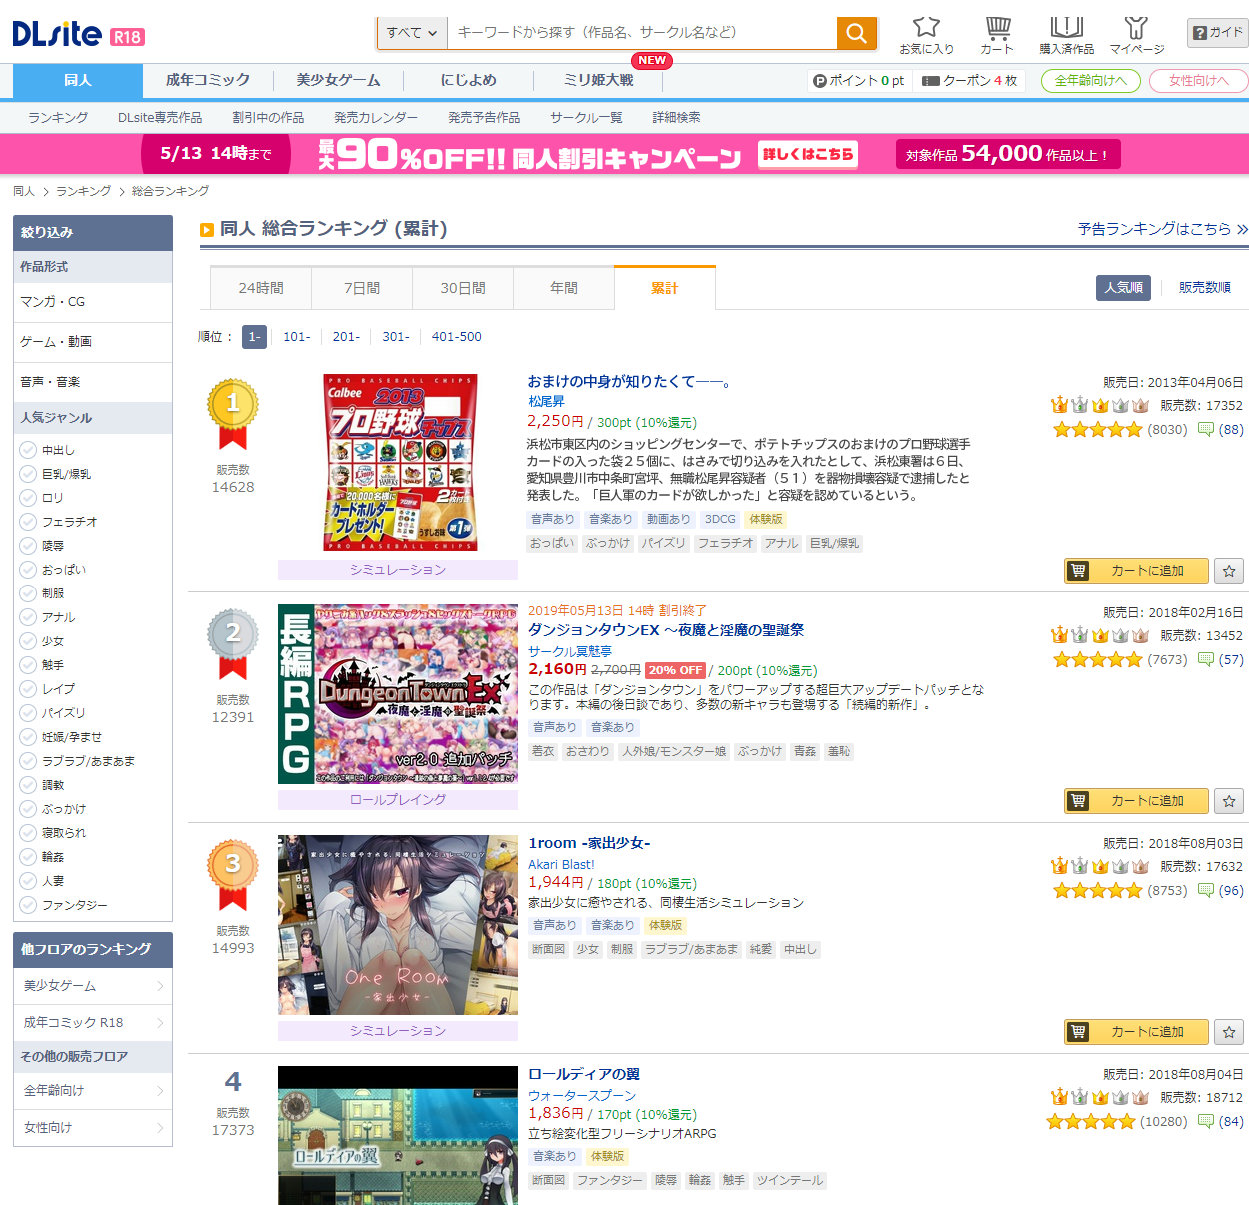Image resolution: width=1249 pixels, height=1205 pixels.
Task: Favorite the 1room item with star button
Action: [1229, 1032]
